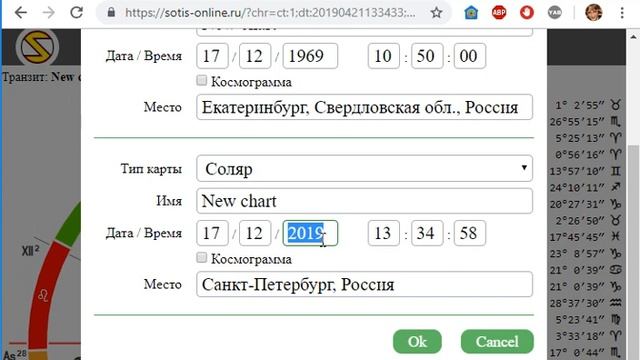Click the browser forward arrow
This screenshot has width=640, height=360.
(x=49, y=13)
